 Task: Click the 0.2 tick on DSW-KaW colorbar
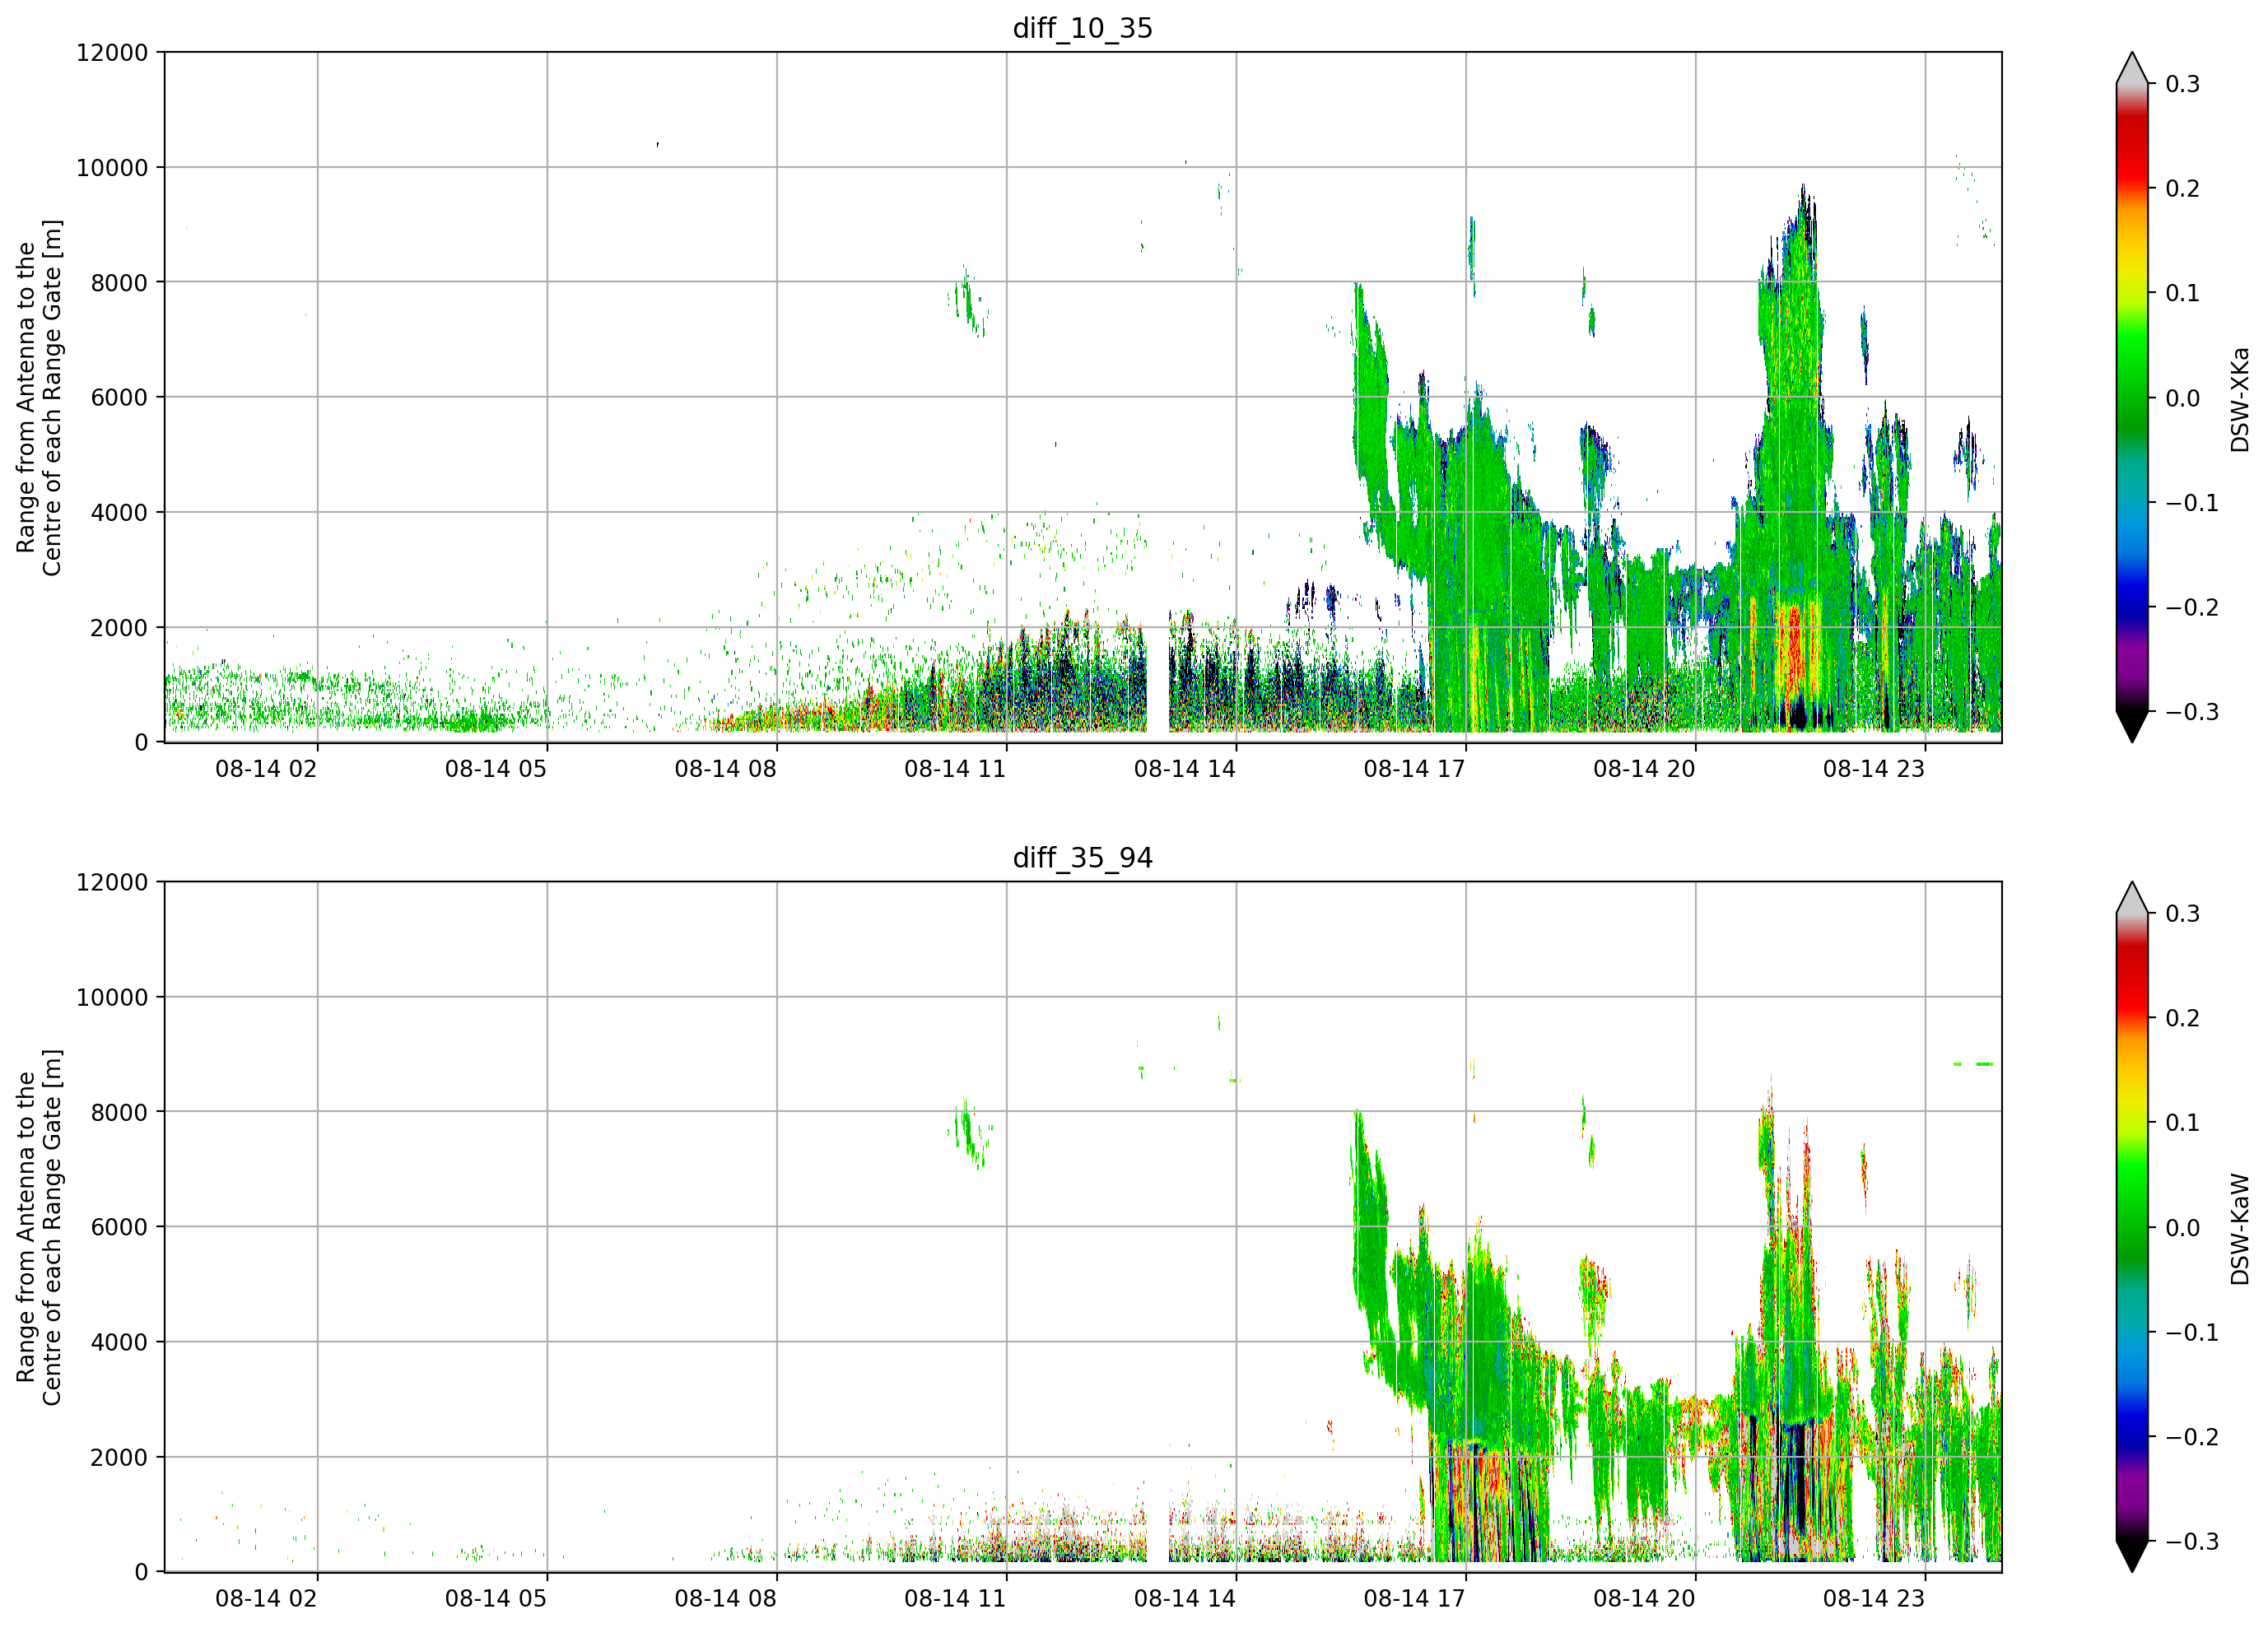(2182, 1018)
